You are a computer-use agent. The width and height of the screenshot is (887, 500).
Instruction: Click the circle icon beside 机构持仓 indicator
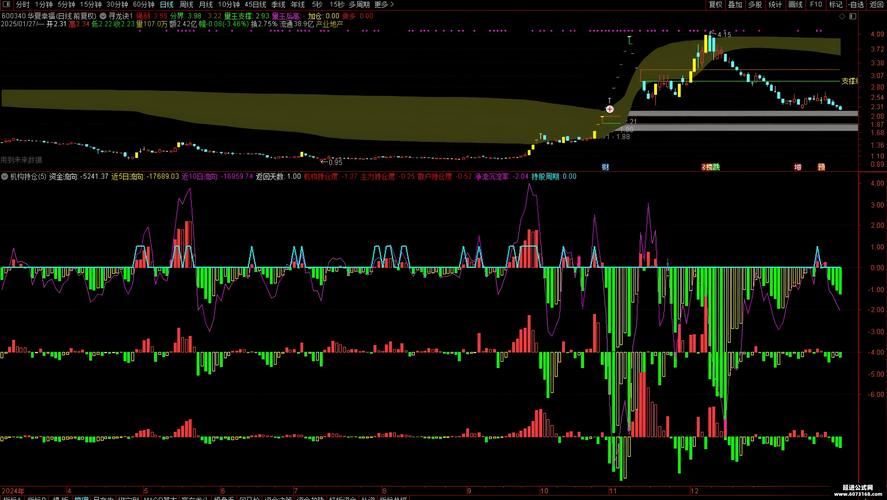click(x=5, y=176)
